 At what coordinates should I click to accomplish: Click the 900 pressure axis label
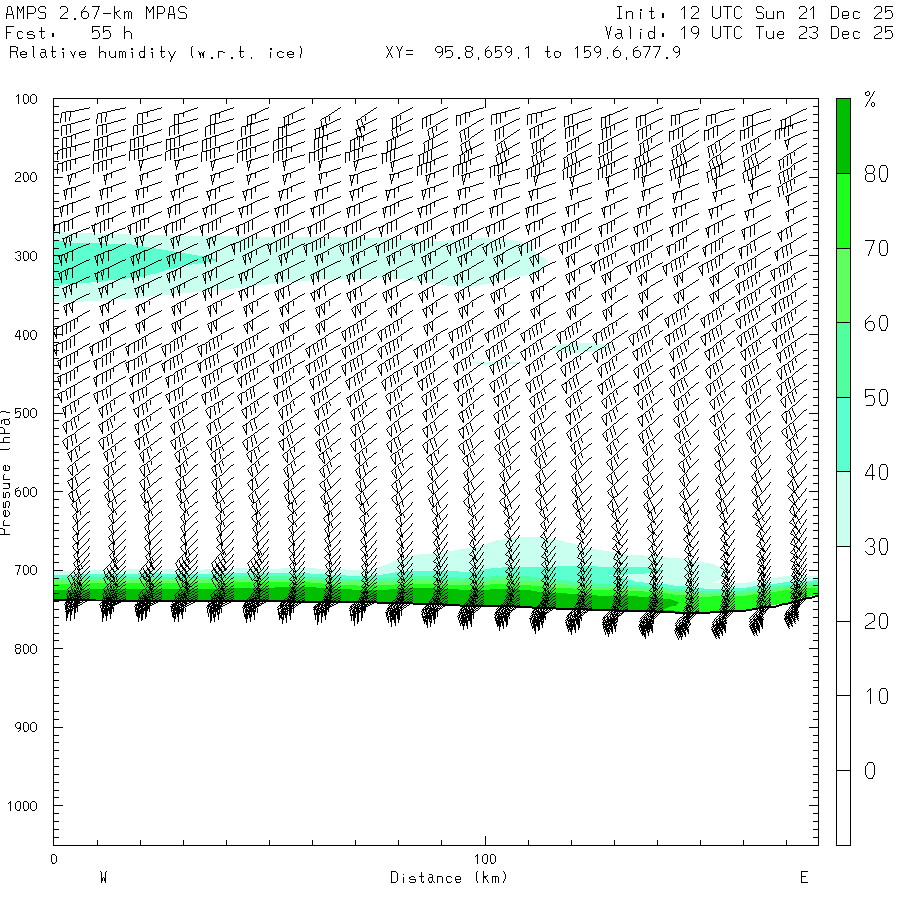pyautogui.click(x=26, y=727)
